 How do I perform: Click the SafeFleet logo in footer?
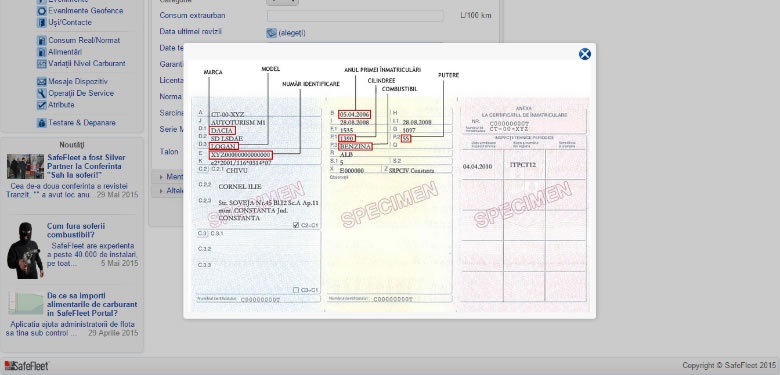coord(26,366)
